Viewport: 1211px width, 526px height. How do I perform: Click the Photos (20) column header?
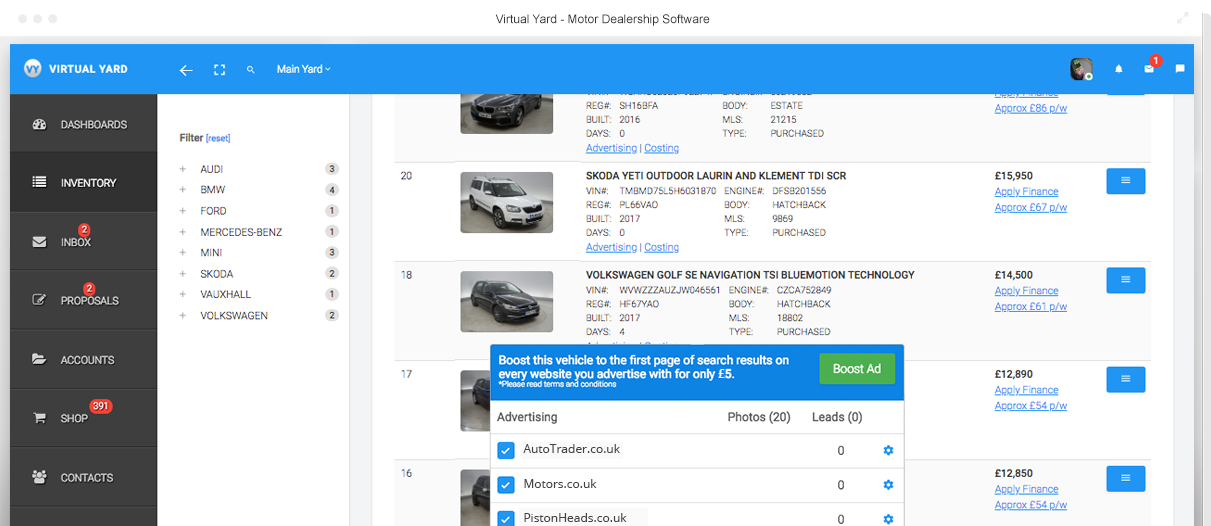(x=759, y=417)
